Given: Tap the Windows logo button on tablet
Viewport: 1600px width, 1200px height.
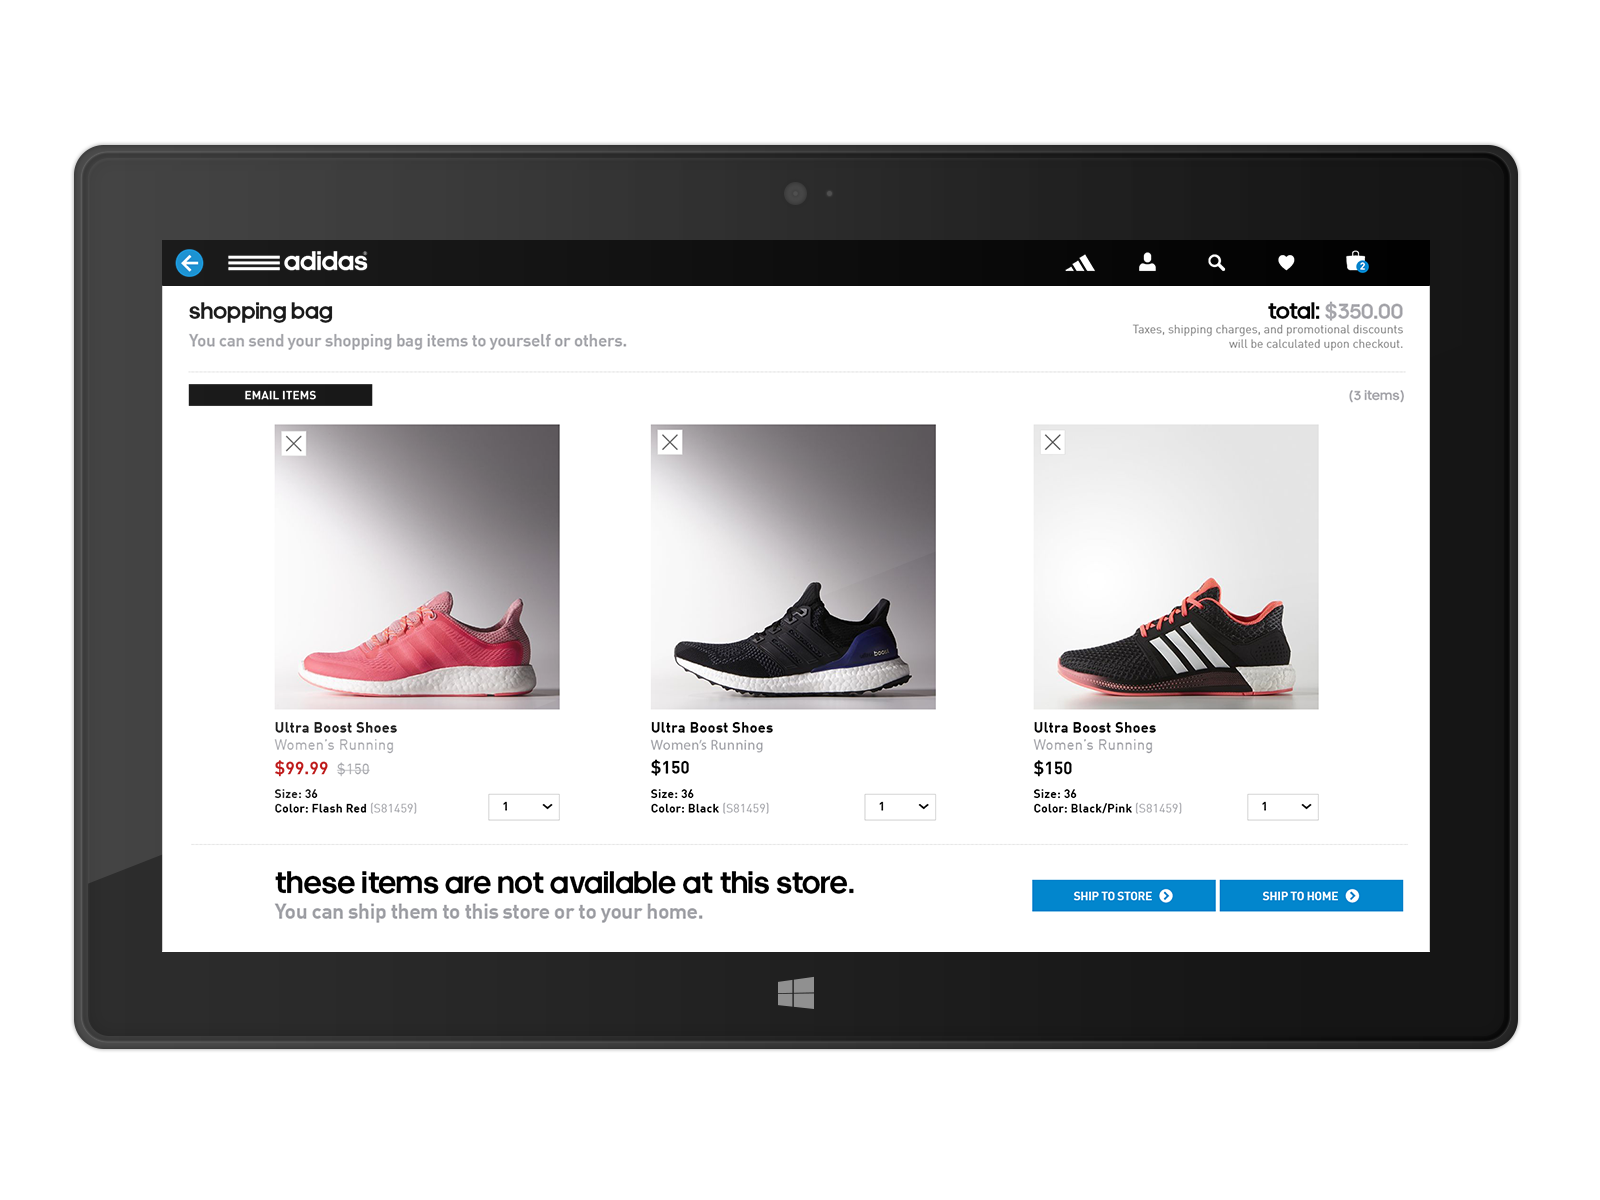Looking at the screenshot, I should (796, 993).
